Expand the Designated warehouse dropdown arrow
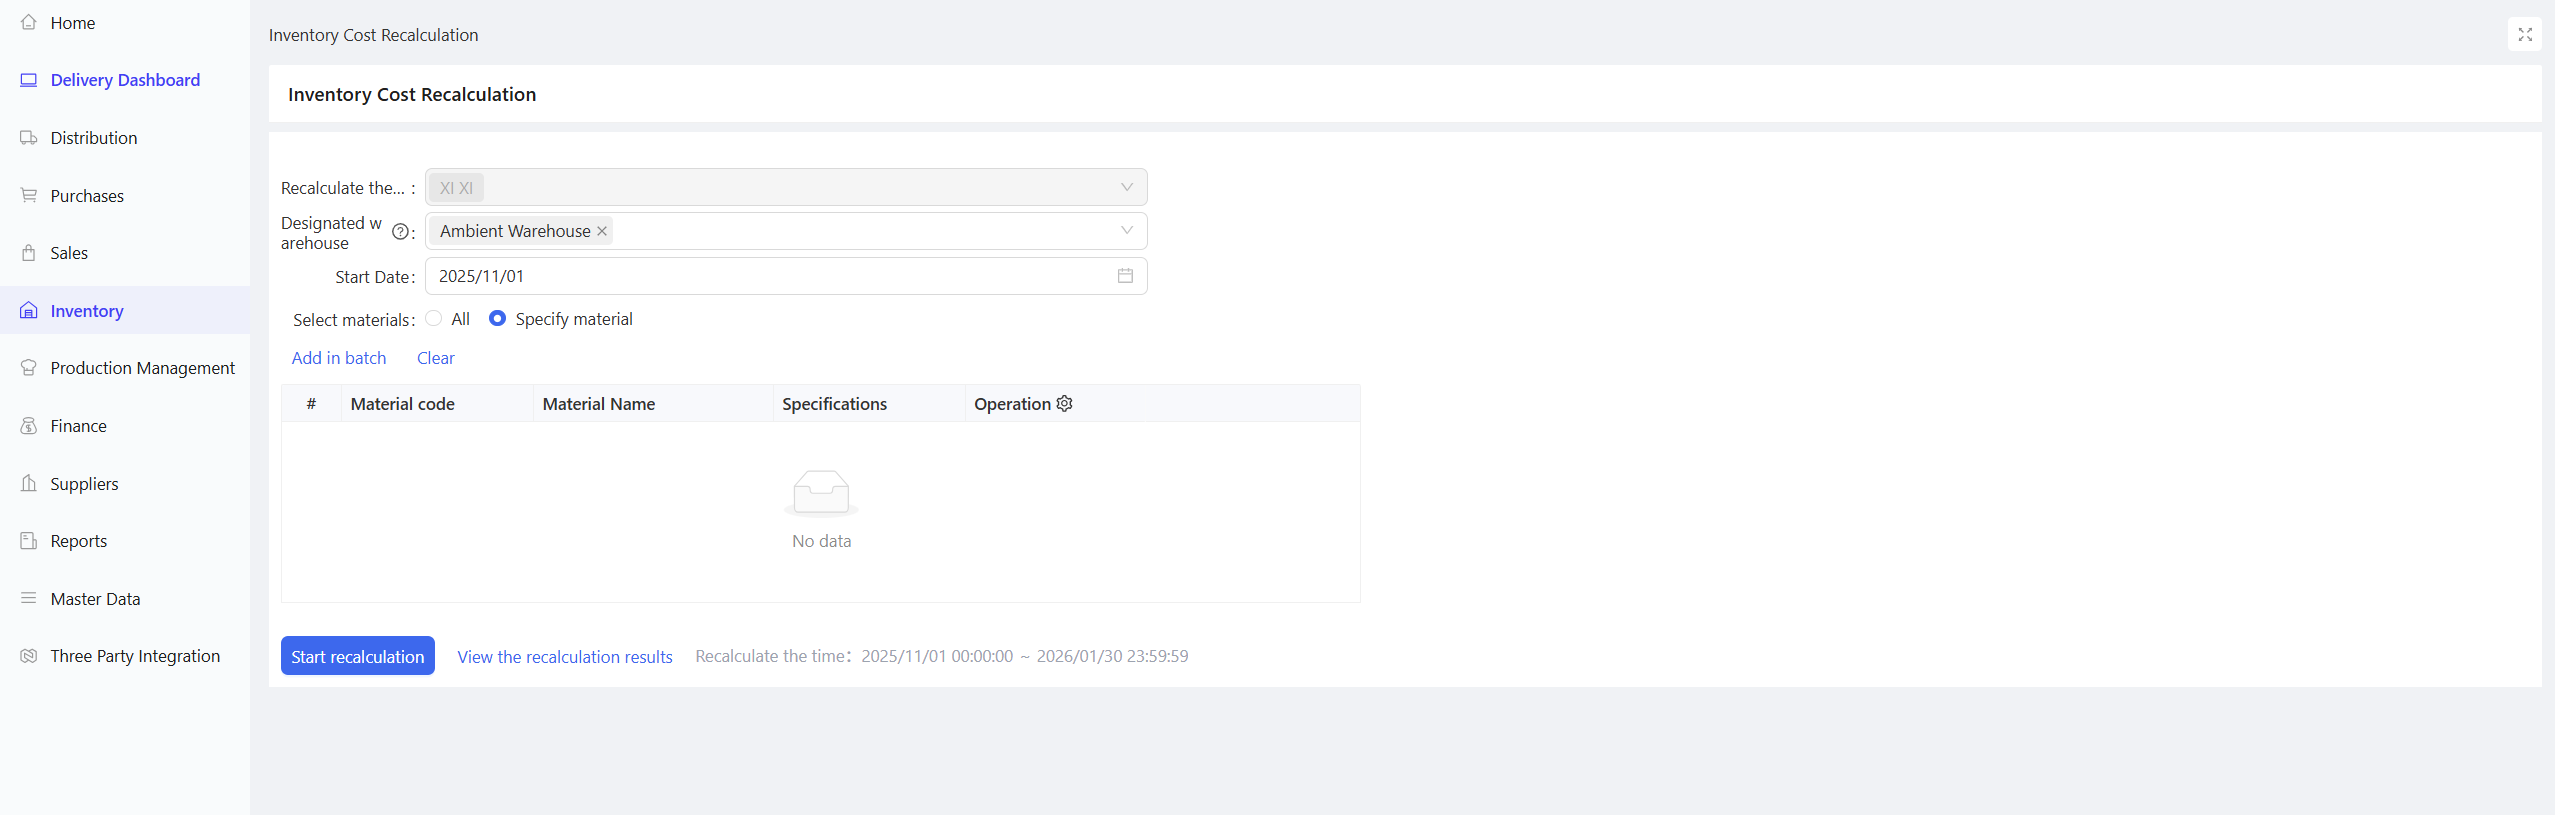 point(1126,231)
